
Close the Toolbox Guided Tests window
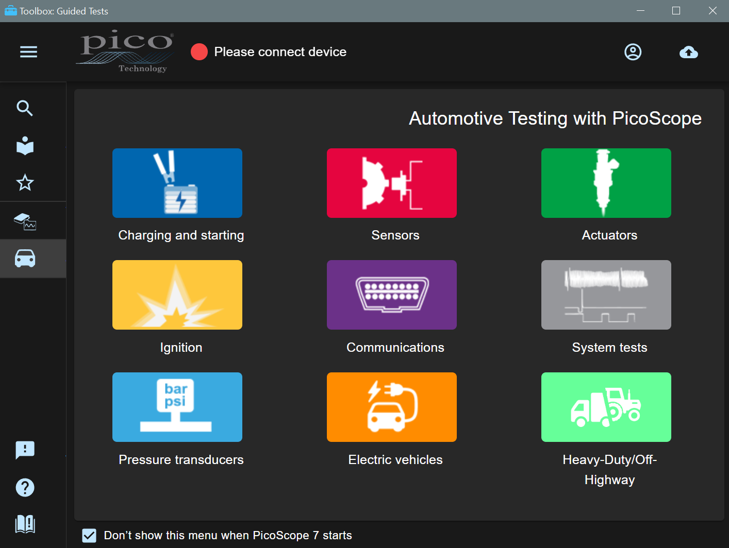pyautogui.click(x=712, y=11)
